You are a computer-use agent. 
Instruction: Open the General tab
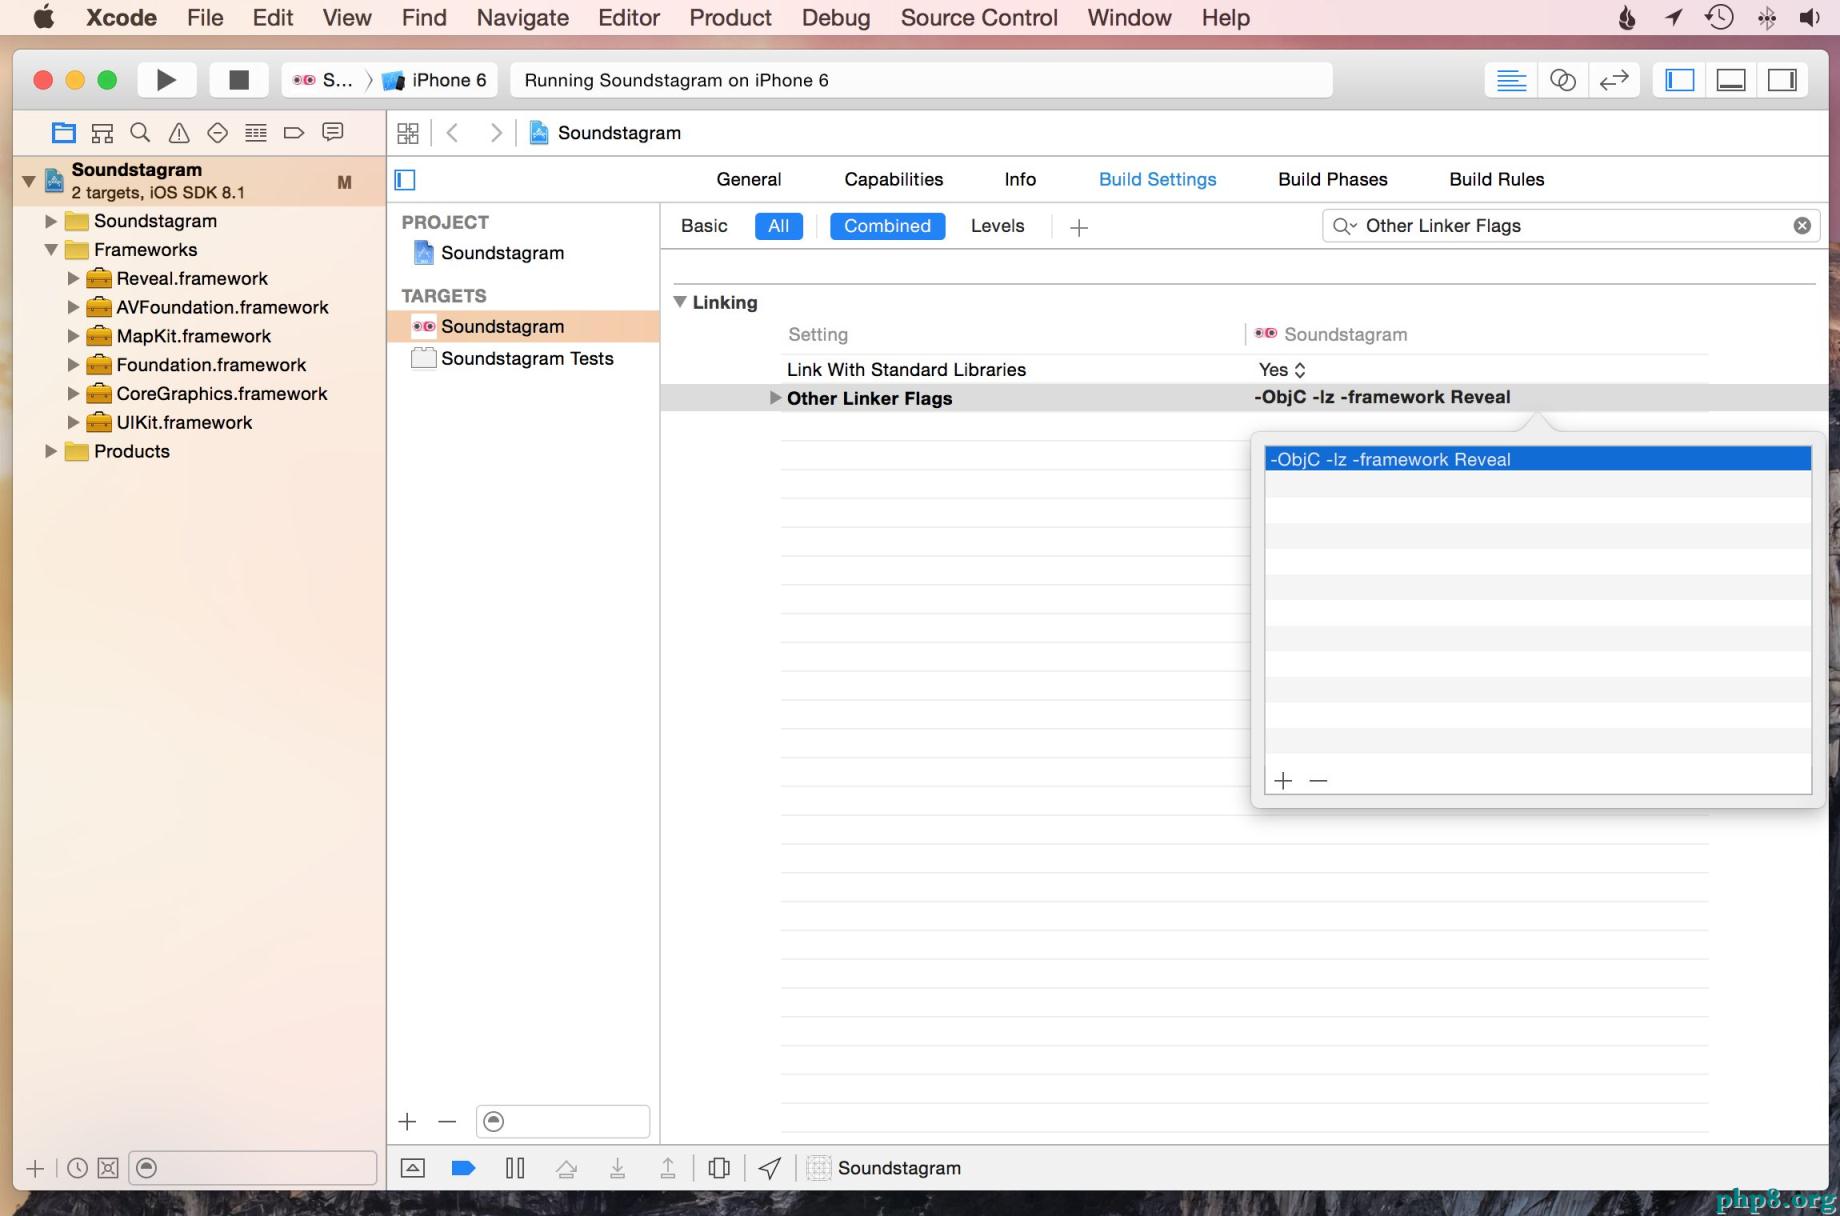(x=749, y=180)
